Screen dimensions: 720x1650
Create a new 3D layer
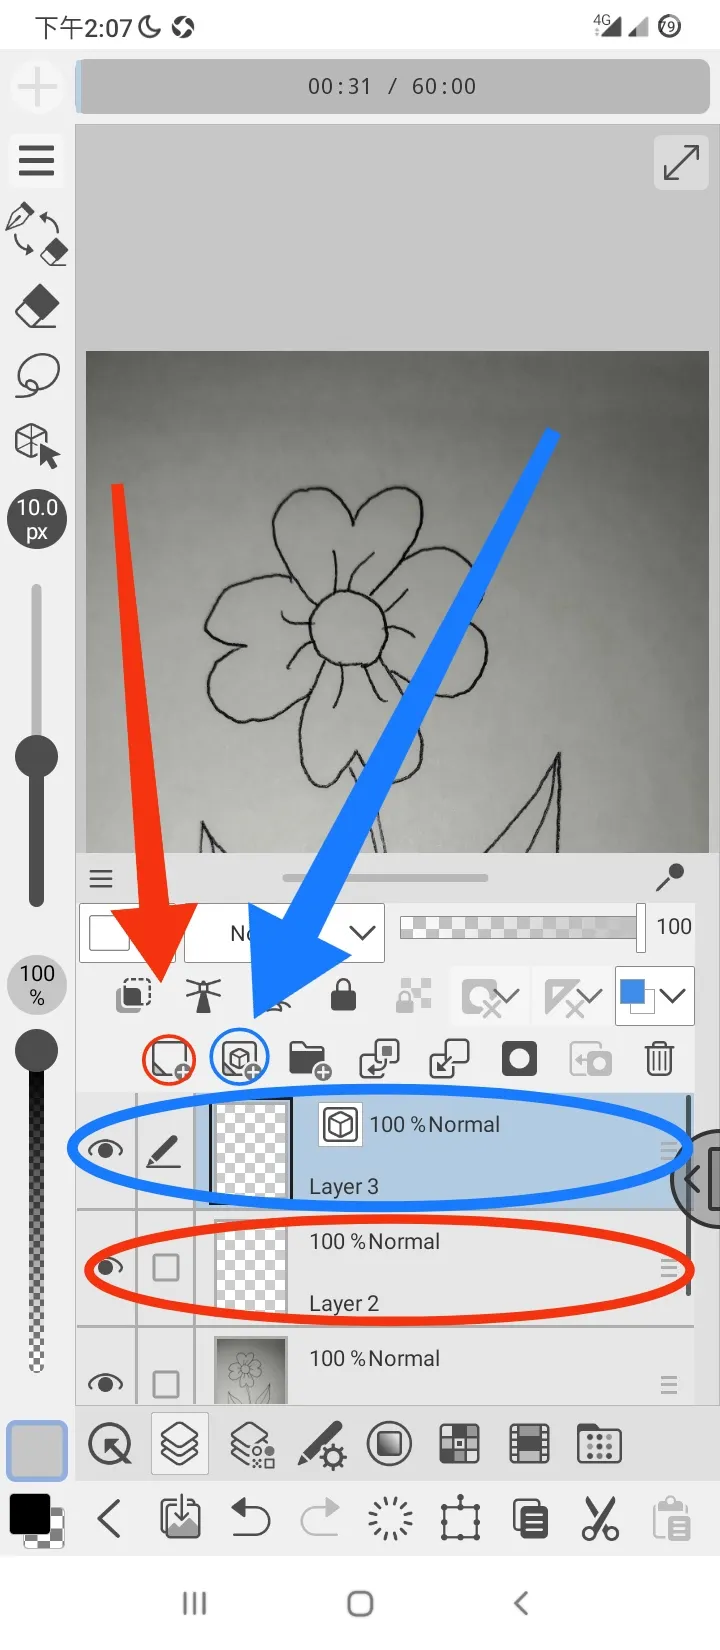[239, 1059]
